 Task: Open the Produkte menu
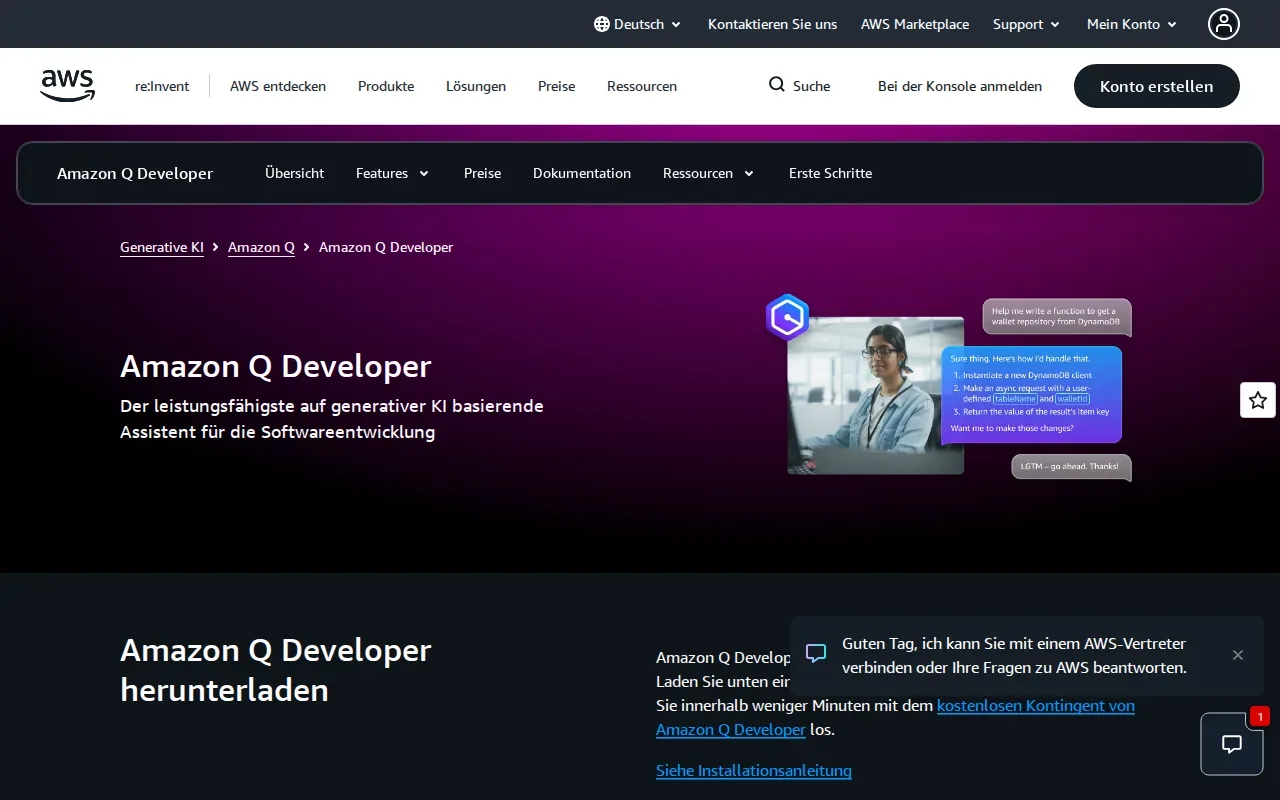point(386,86)
